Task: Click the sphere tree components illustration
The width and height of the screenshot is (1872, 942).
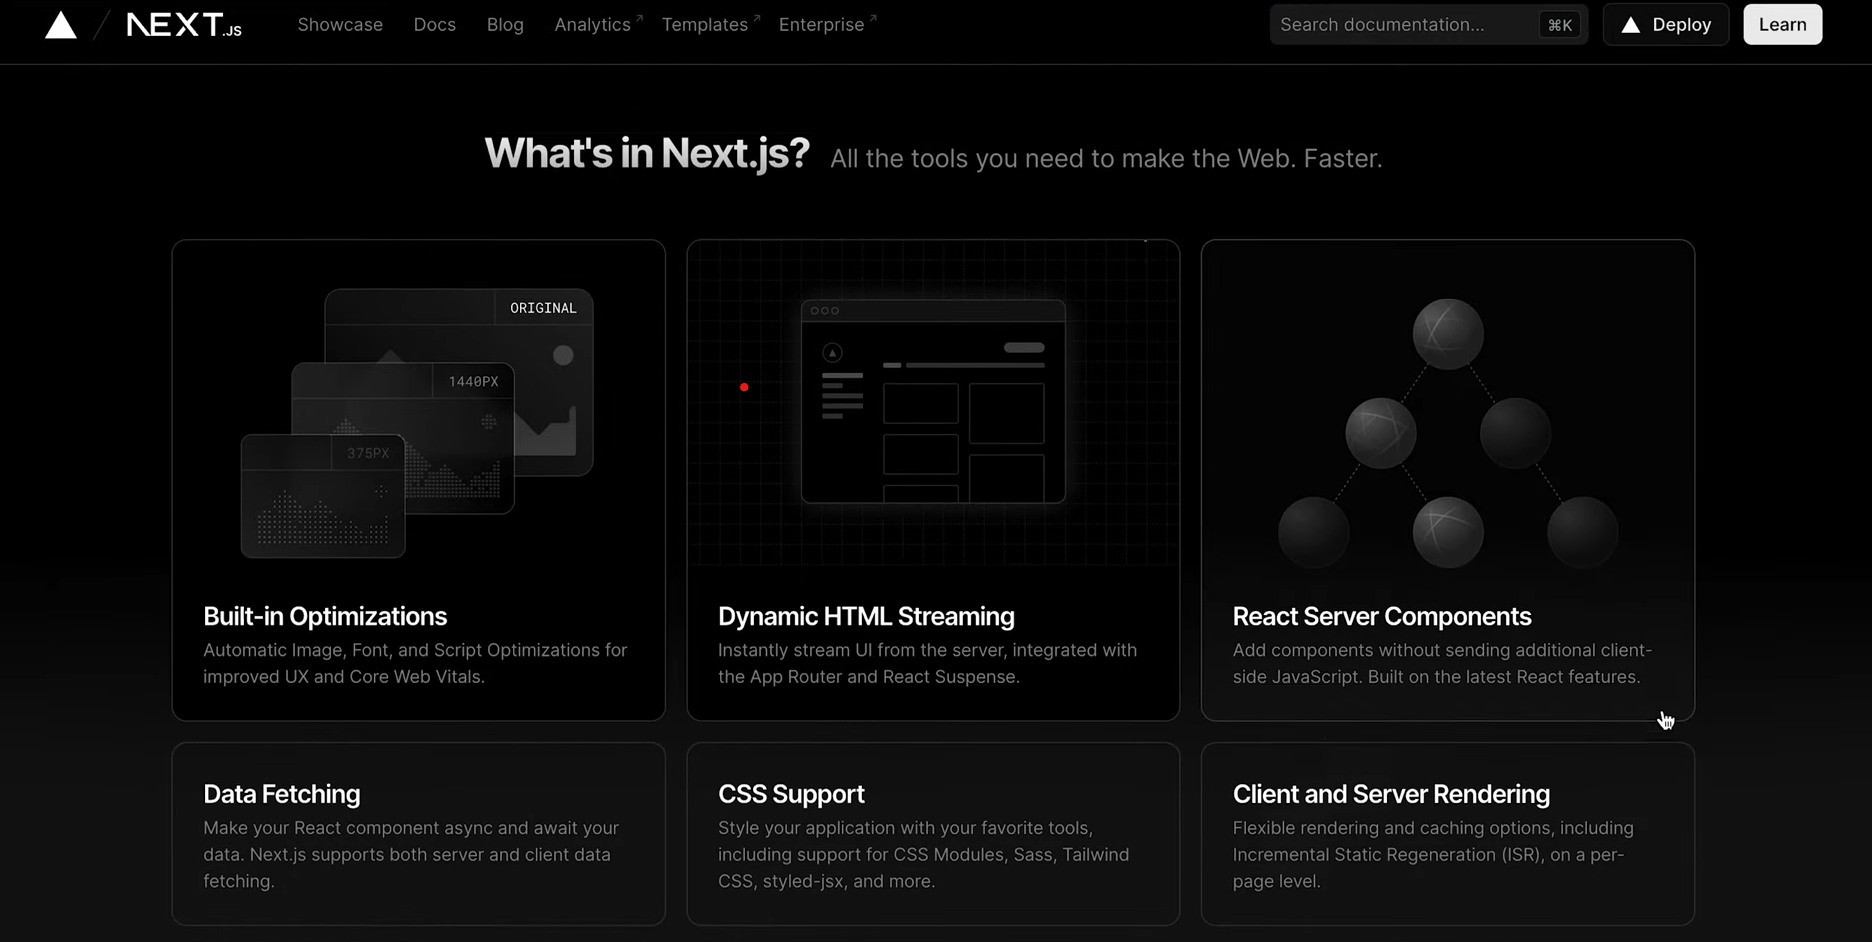Action: pos(1447,432)
